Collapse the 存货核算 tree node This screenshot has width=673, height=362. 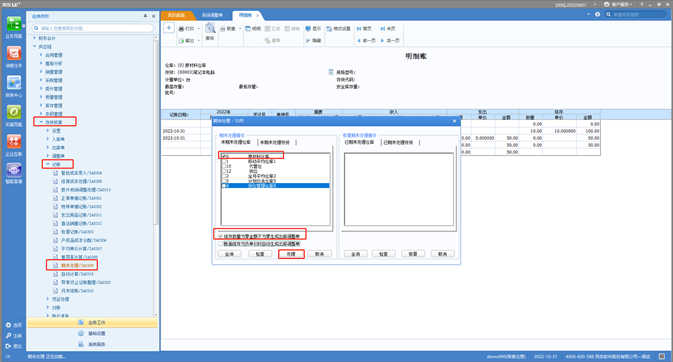coord(41,122)
